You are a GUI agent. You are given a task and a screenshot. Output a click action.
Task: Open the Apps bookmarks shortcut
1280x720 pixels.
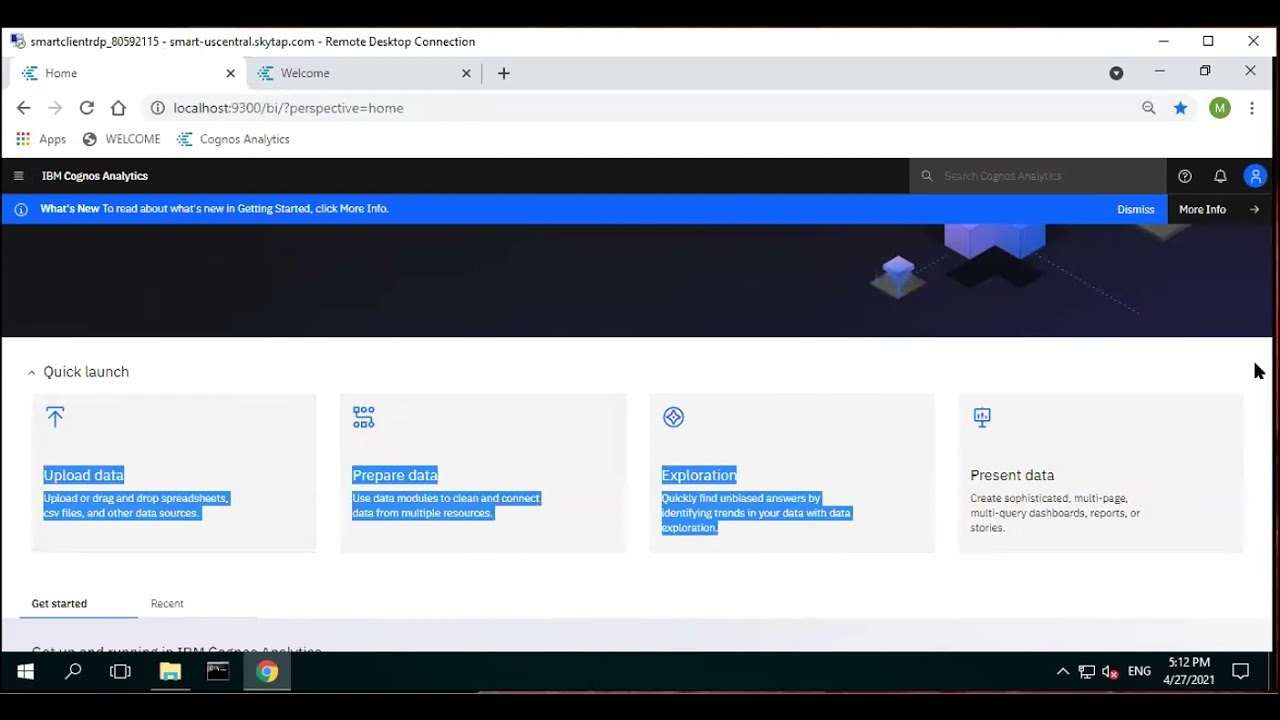pos(41,139)
